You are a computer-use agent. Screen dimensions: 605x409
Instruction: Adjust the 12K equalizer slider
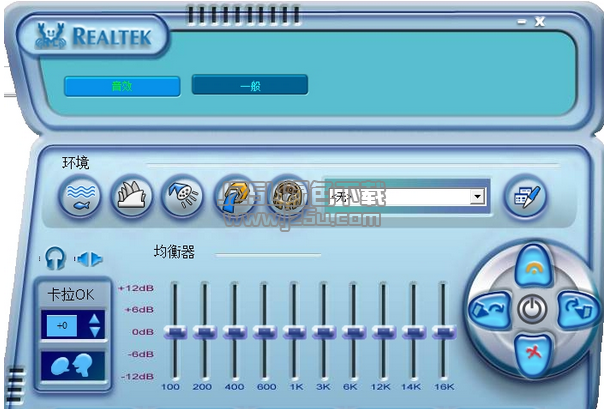384,332
